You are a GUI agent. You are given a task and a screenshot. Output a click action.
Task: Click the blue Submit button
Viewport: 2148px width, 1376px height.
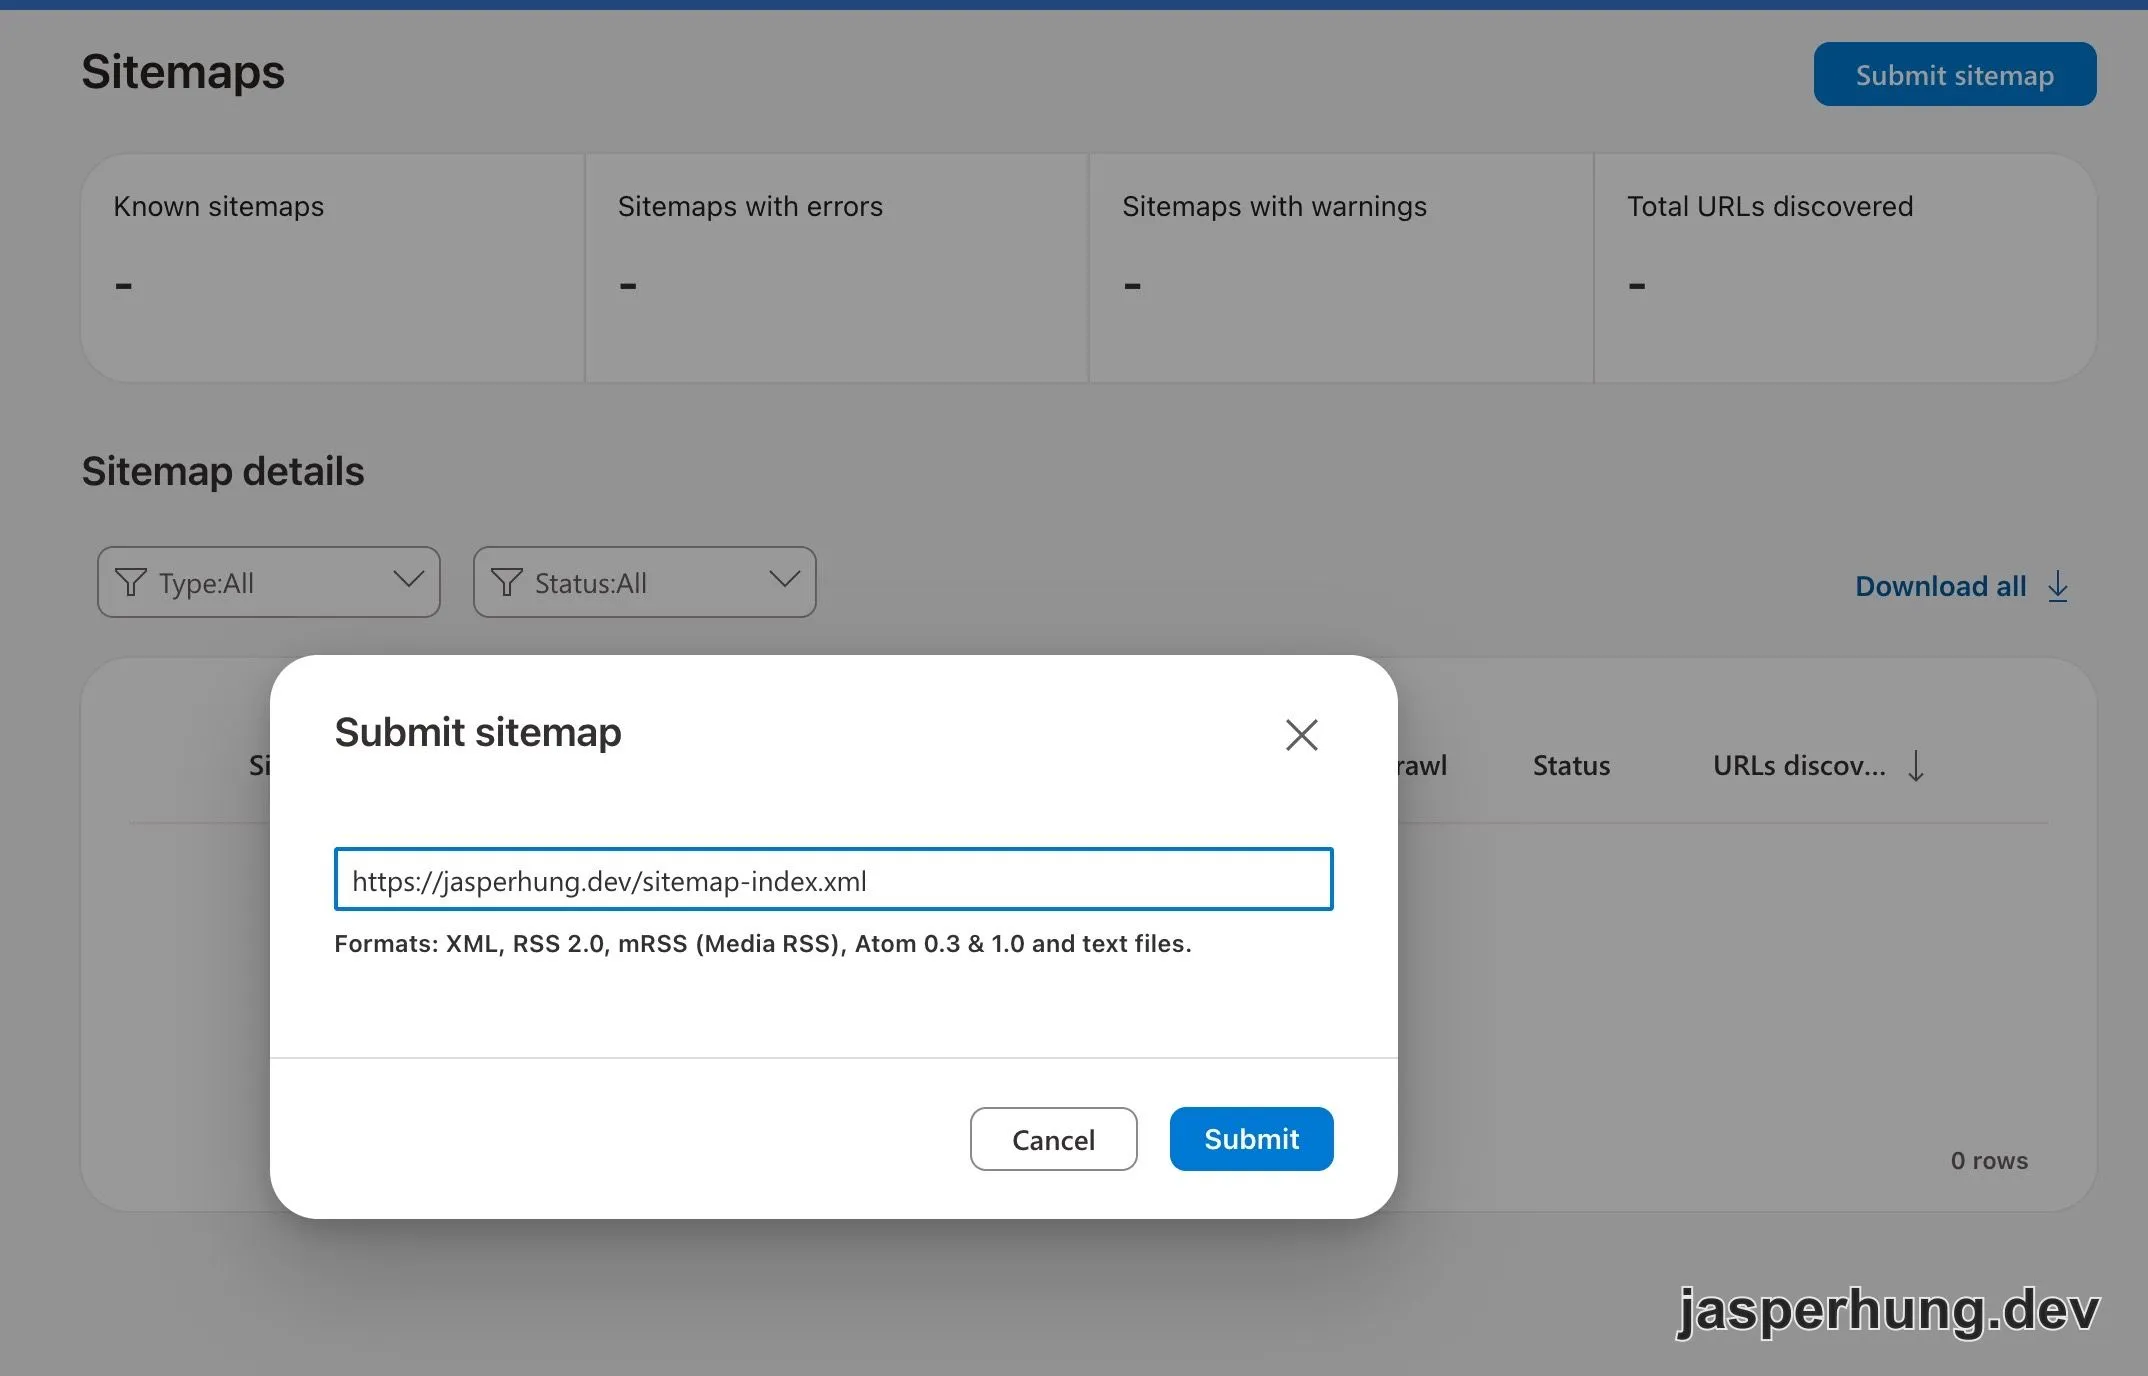tap(1251, 1138)
